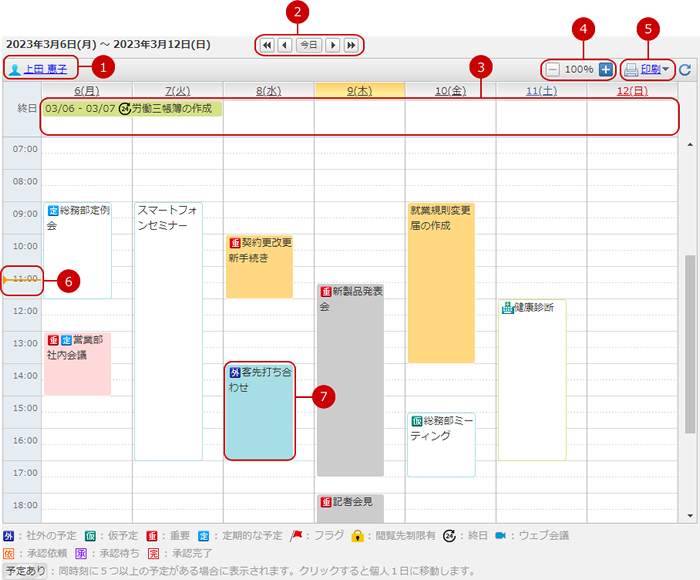The image size is (700, 580).
Task: Click the blue 定 icon on 総務部定例会
Action: pos(54,210)
